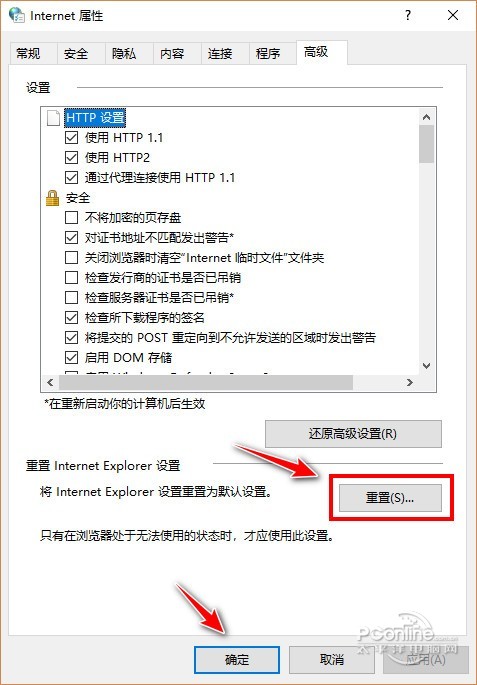The image size is (477, 685).
Task: Click the help question mark icon
Action: [x=408, y=15]
